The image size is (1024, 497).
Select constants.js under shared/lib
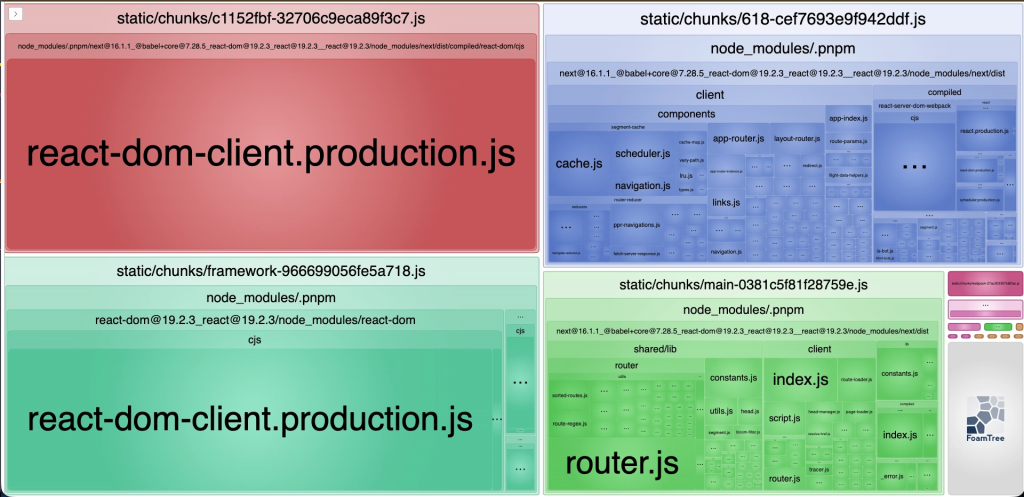coord(733,378)
